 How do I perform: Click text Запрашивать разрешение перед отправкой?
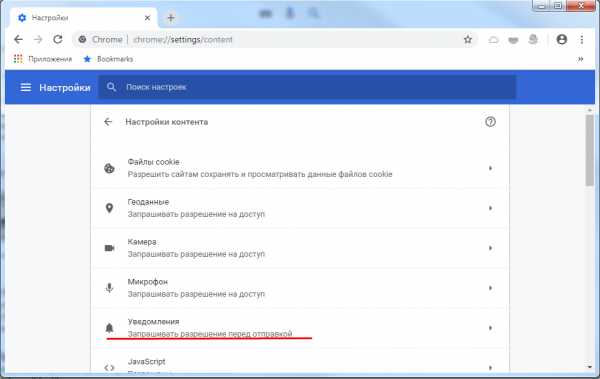[x=210, y=334]
